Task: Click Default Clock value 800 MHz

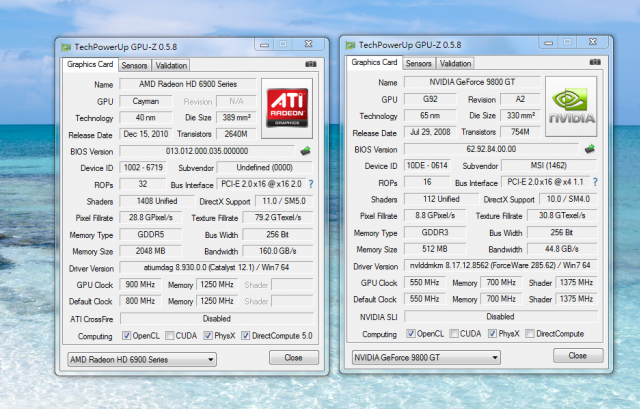Action: coord(140,301)
